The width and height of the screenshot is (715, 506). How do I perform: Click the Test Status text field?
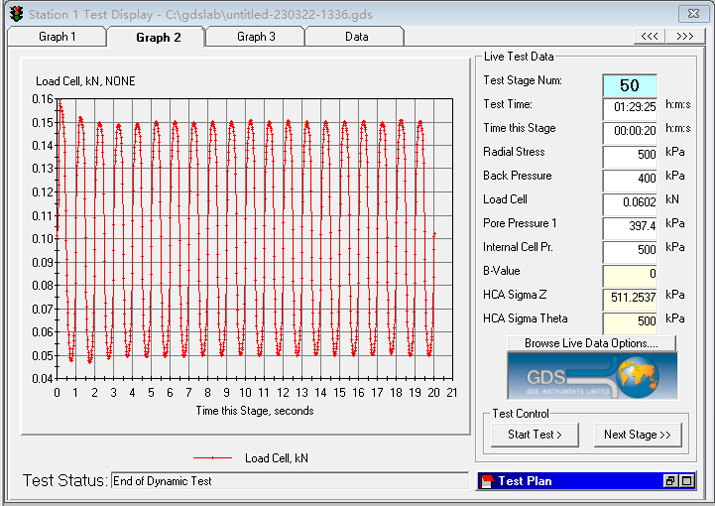(288, 481)
